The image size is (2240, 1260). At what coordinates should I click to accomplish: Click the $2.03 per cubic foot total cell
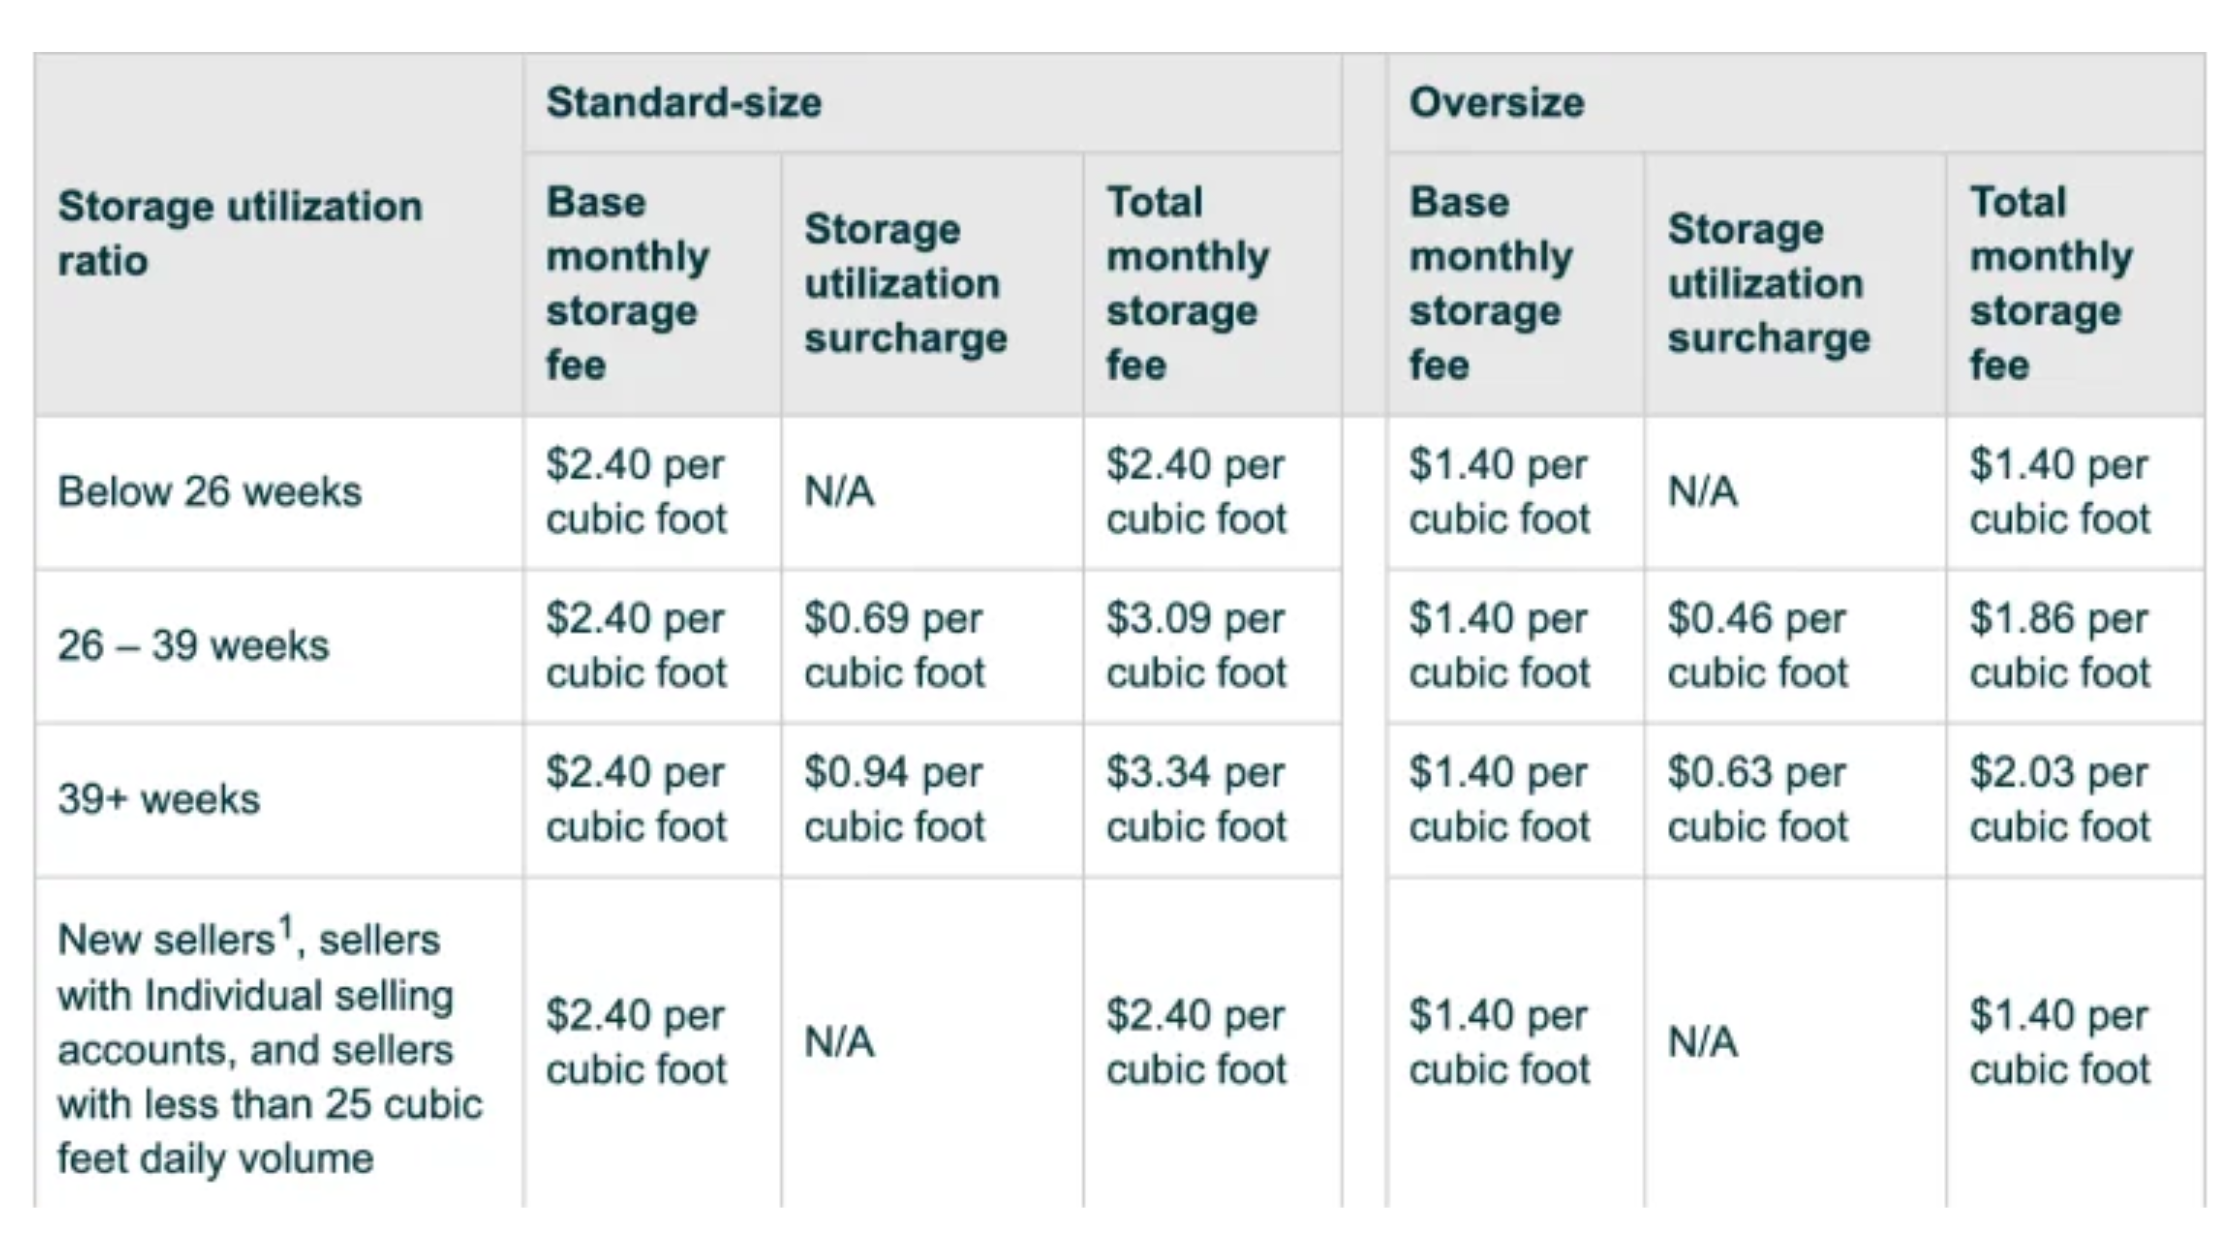pos(2059,800)
